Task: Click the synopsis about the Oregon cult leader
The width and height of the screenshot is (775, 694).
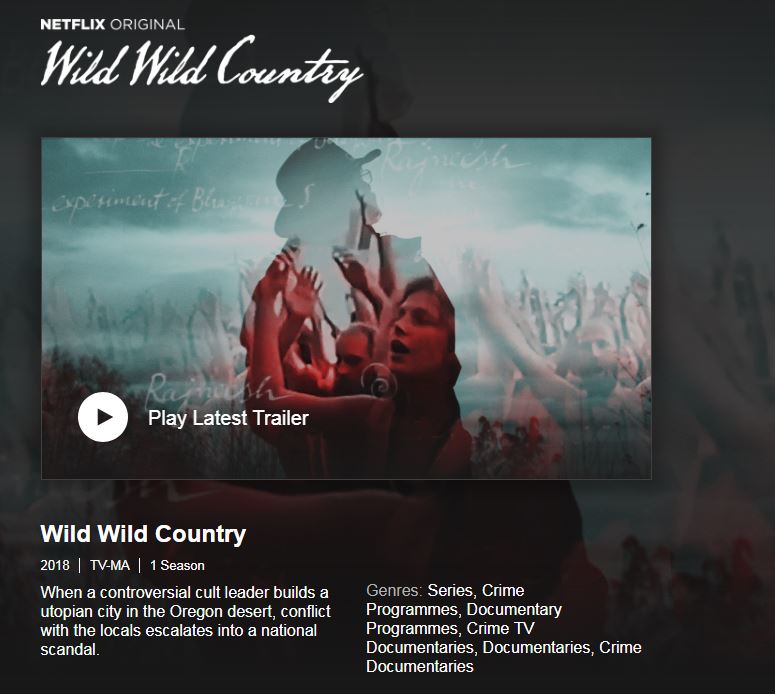Action: click(x=185, y=621)
